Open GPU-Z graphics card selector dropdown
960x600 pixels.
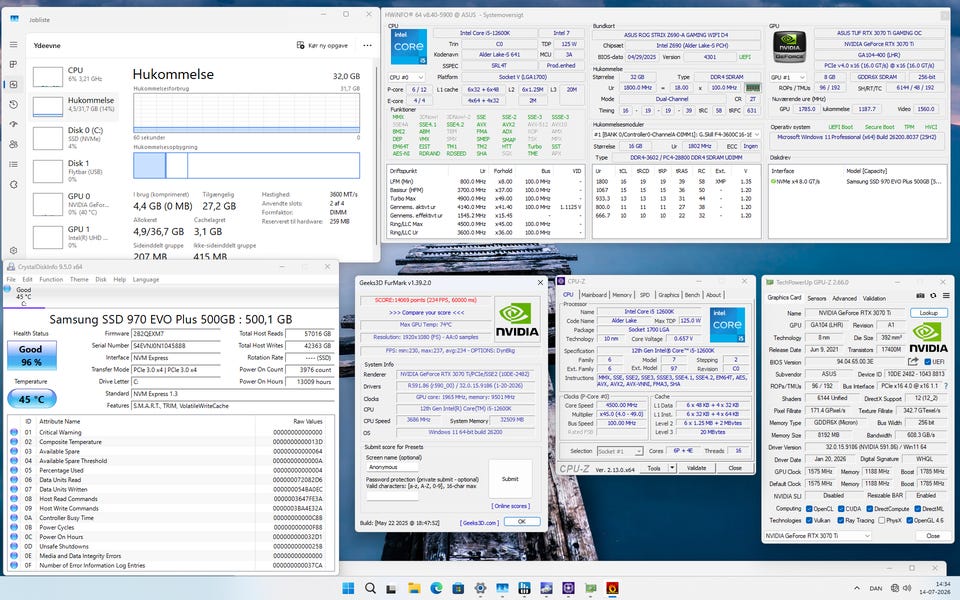(817, 536)
